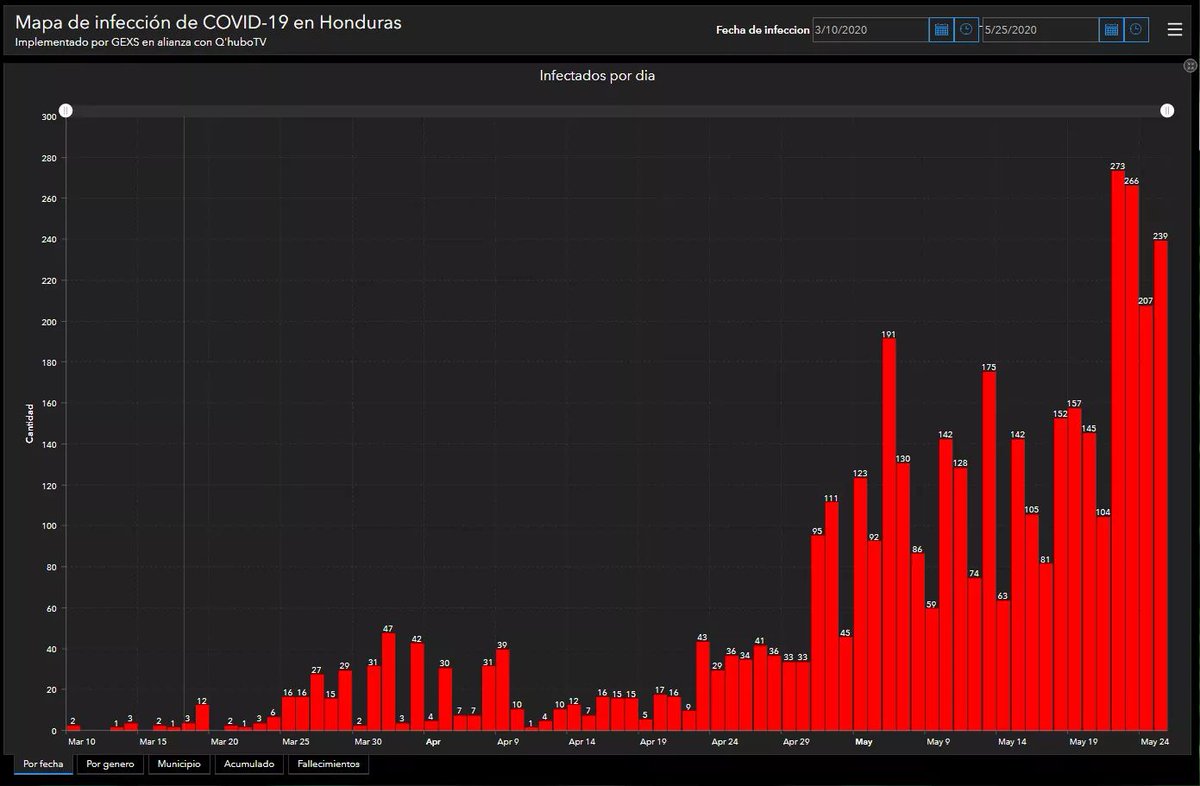Select the bar labeled 273

[1118, 451]
